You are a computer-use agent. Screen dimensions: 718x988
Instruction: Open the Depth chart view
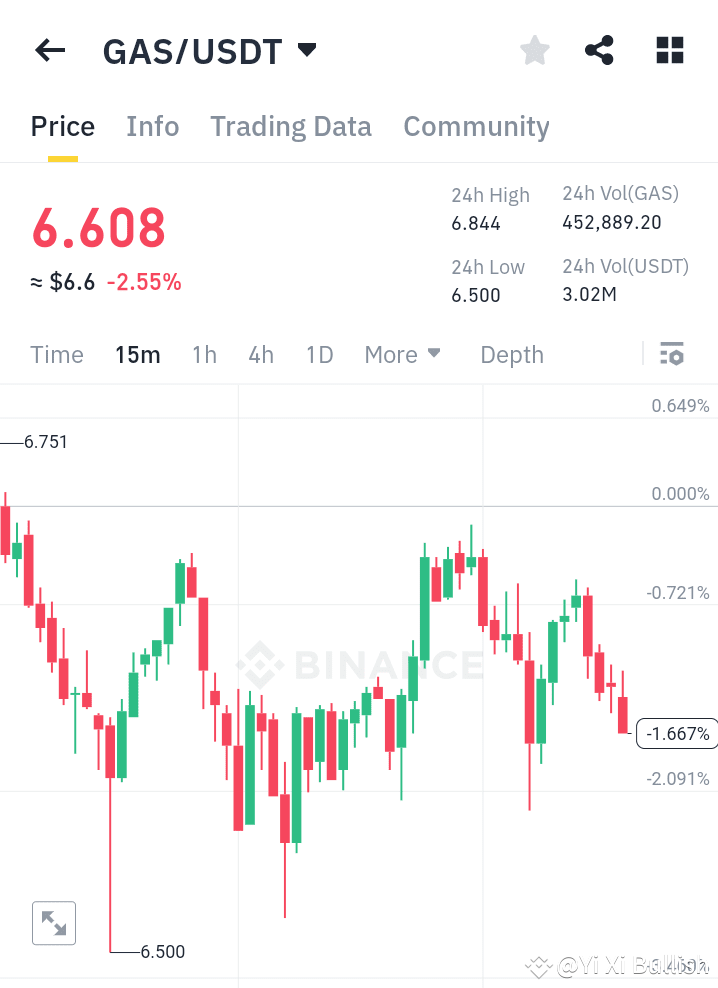coord(511,354)
